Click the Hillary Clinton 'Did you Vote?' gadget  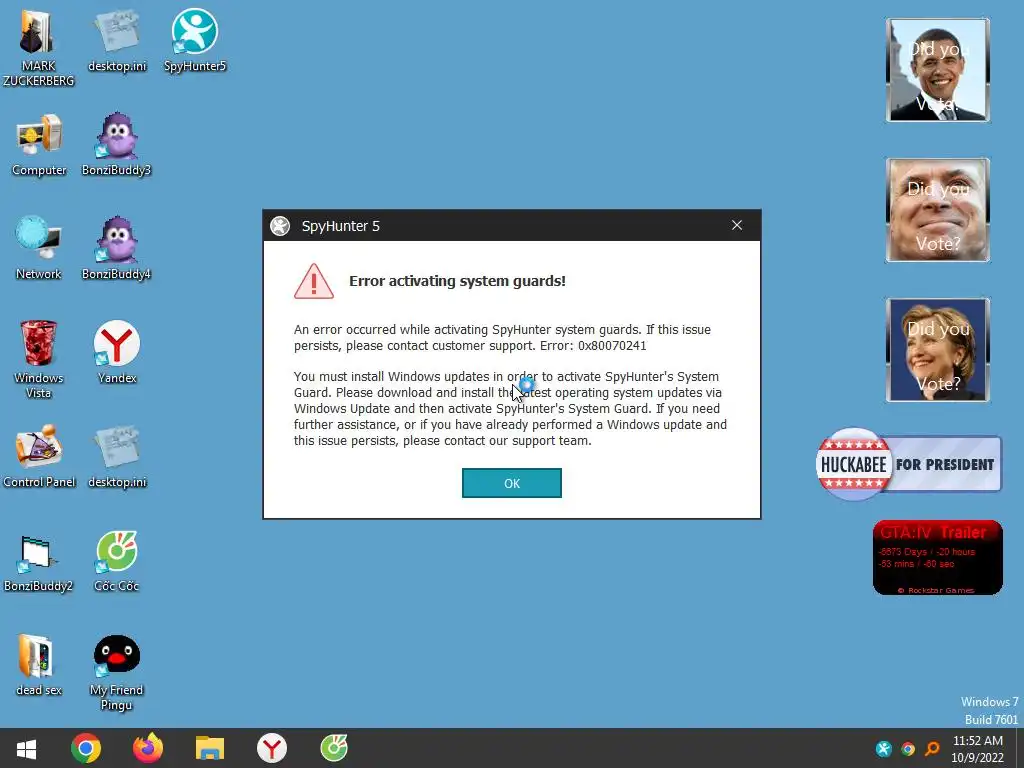point(938,350)
